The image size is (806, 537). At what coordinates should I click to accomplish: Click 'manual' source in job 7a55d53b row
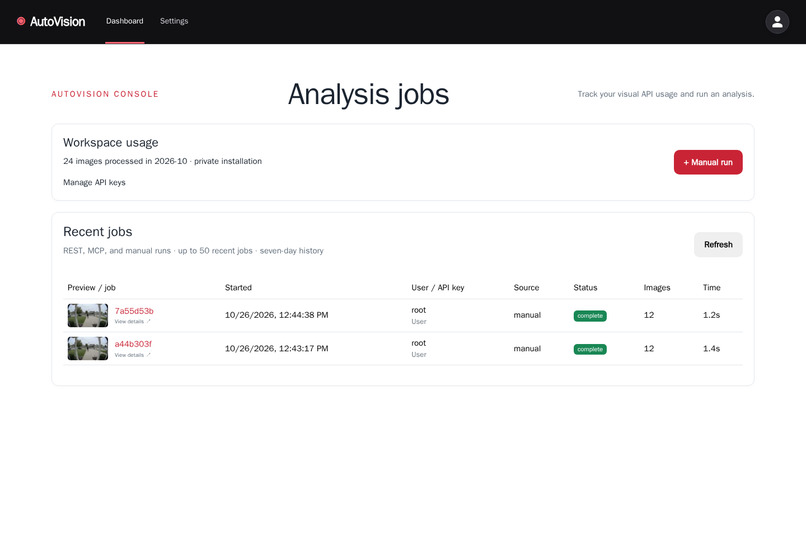click(x=527, y=315)
